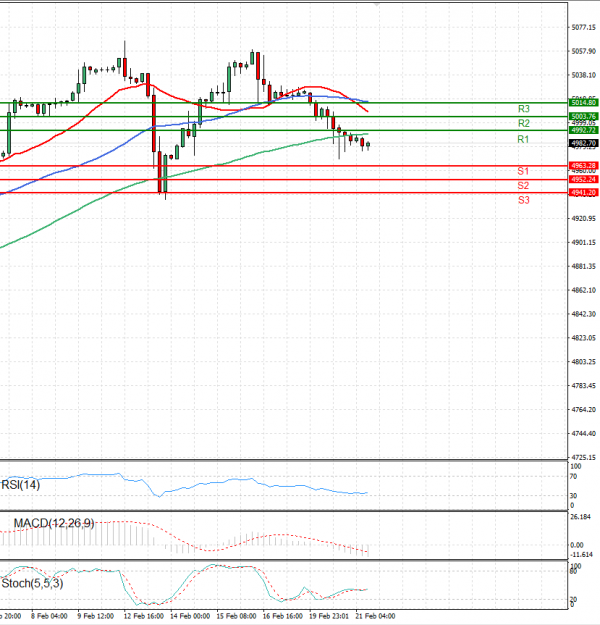Click the 15 Feb 08:00 time label
Viewport: 600px width, 625px height.
point(236,616)
